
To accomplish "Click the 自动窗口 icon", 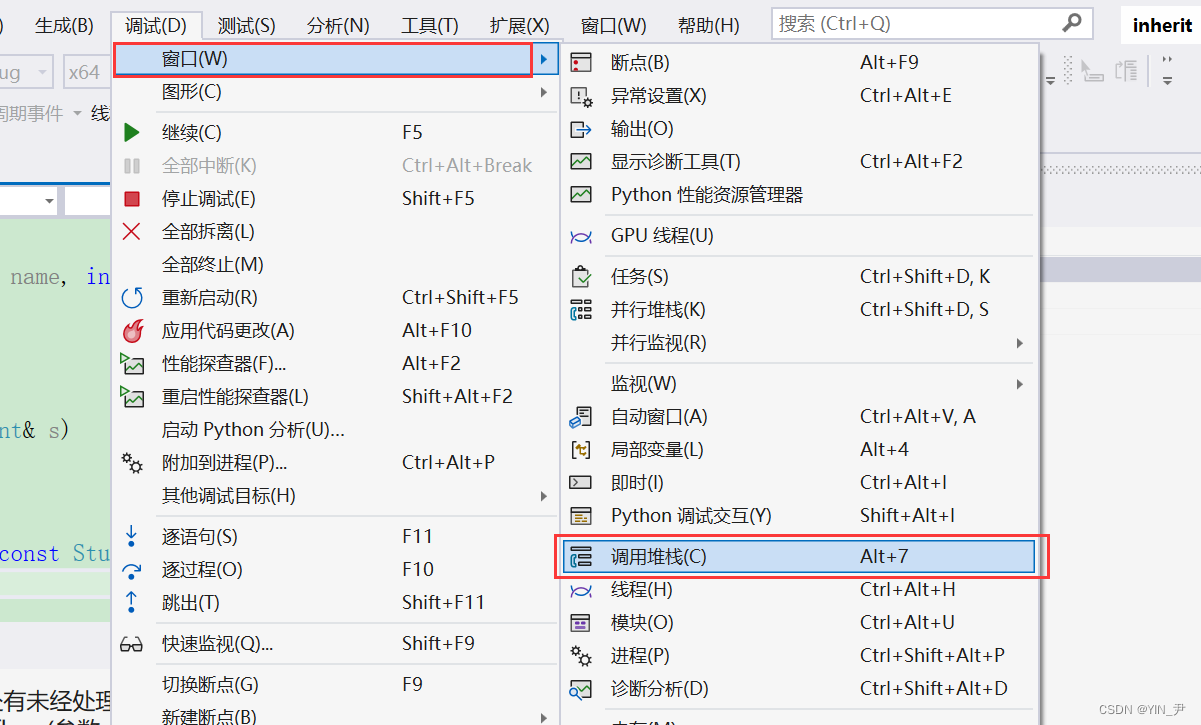I will pyautogui.click(x=581, y=416).
